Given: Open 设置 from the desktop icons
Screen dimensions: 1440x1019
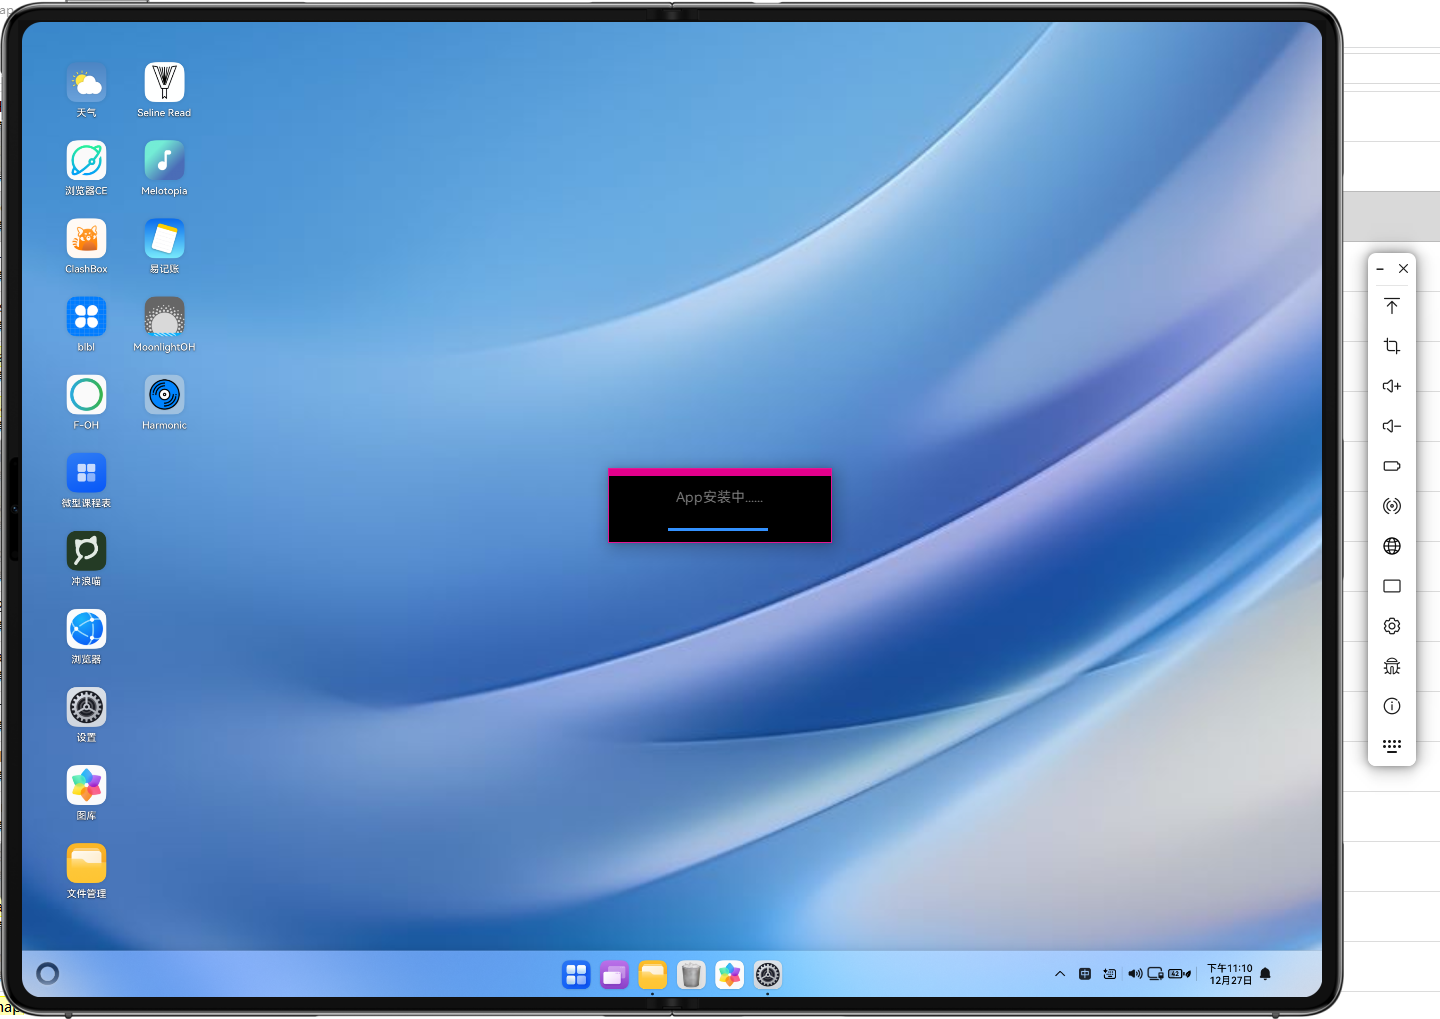Looking at the screenshot, I should (86, 707).
